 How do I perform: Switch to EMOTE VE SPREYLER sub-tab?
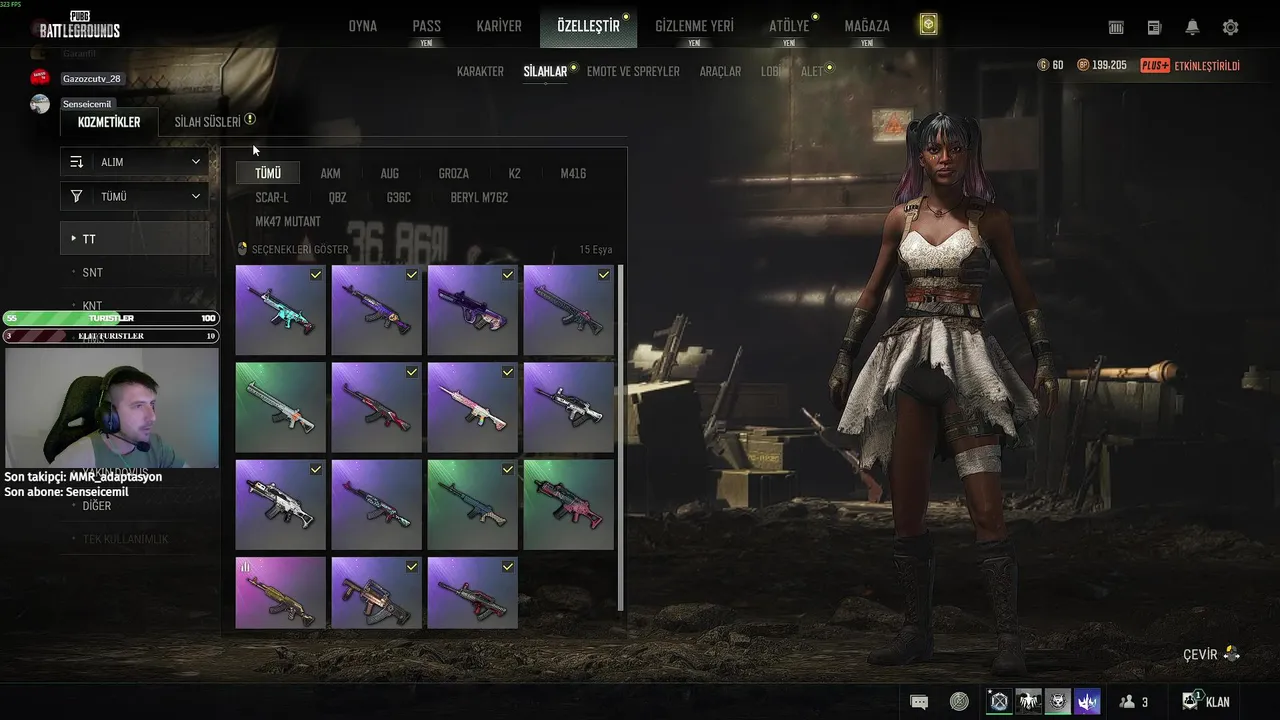[x=633, y=72]
